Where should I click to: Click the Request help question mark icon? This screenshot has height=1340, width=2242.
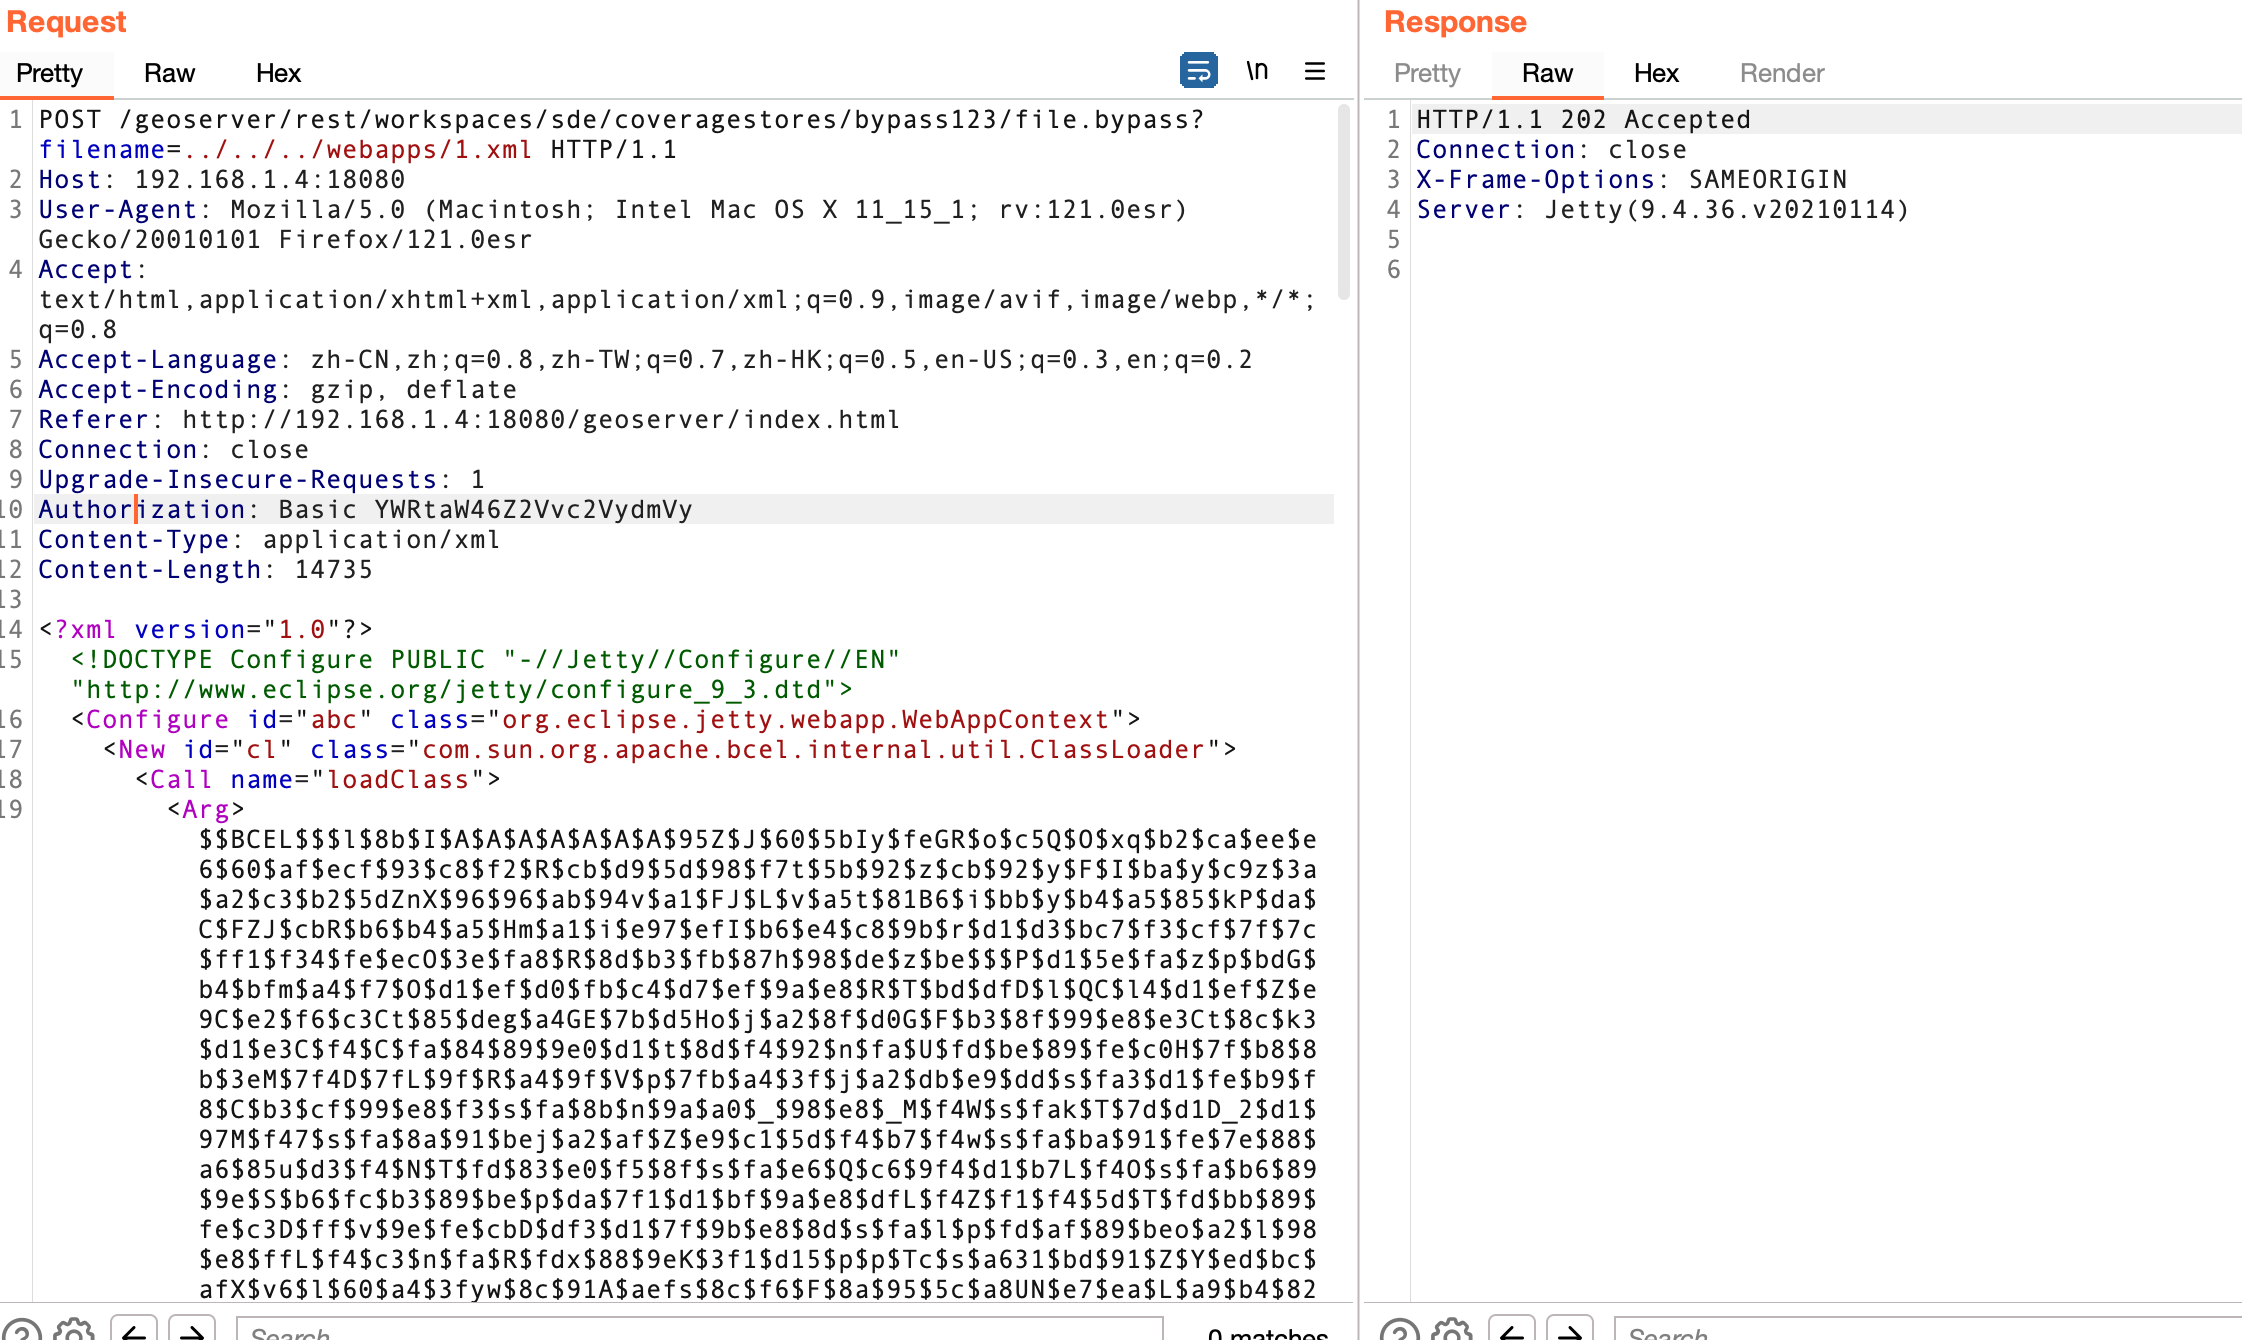(x=22, y=1331)
